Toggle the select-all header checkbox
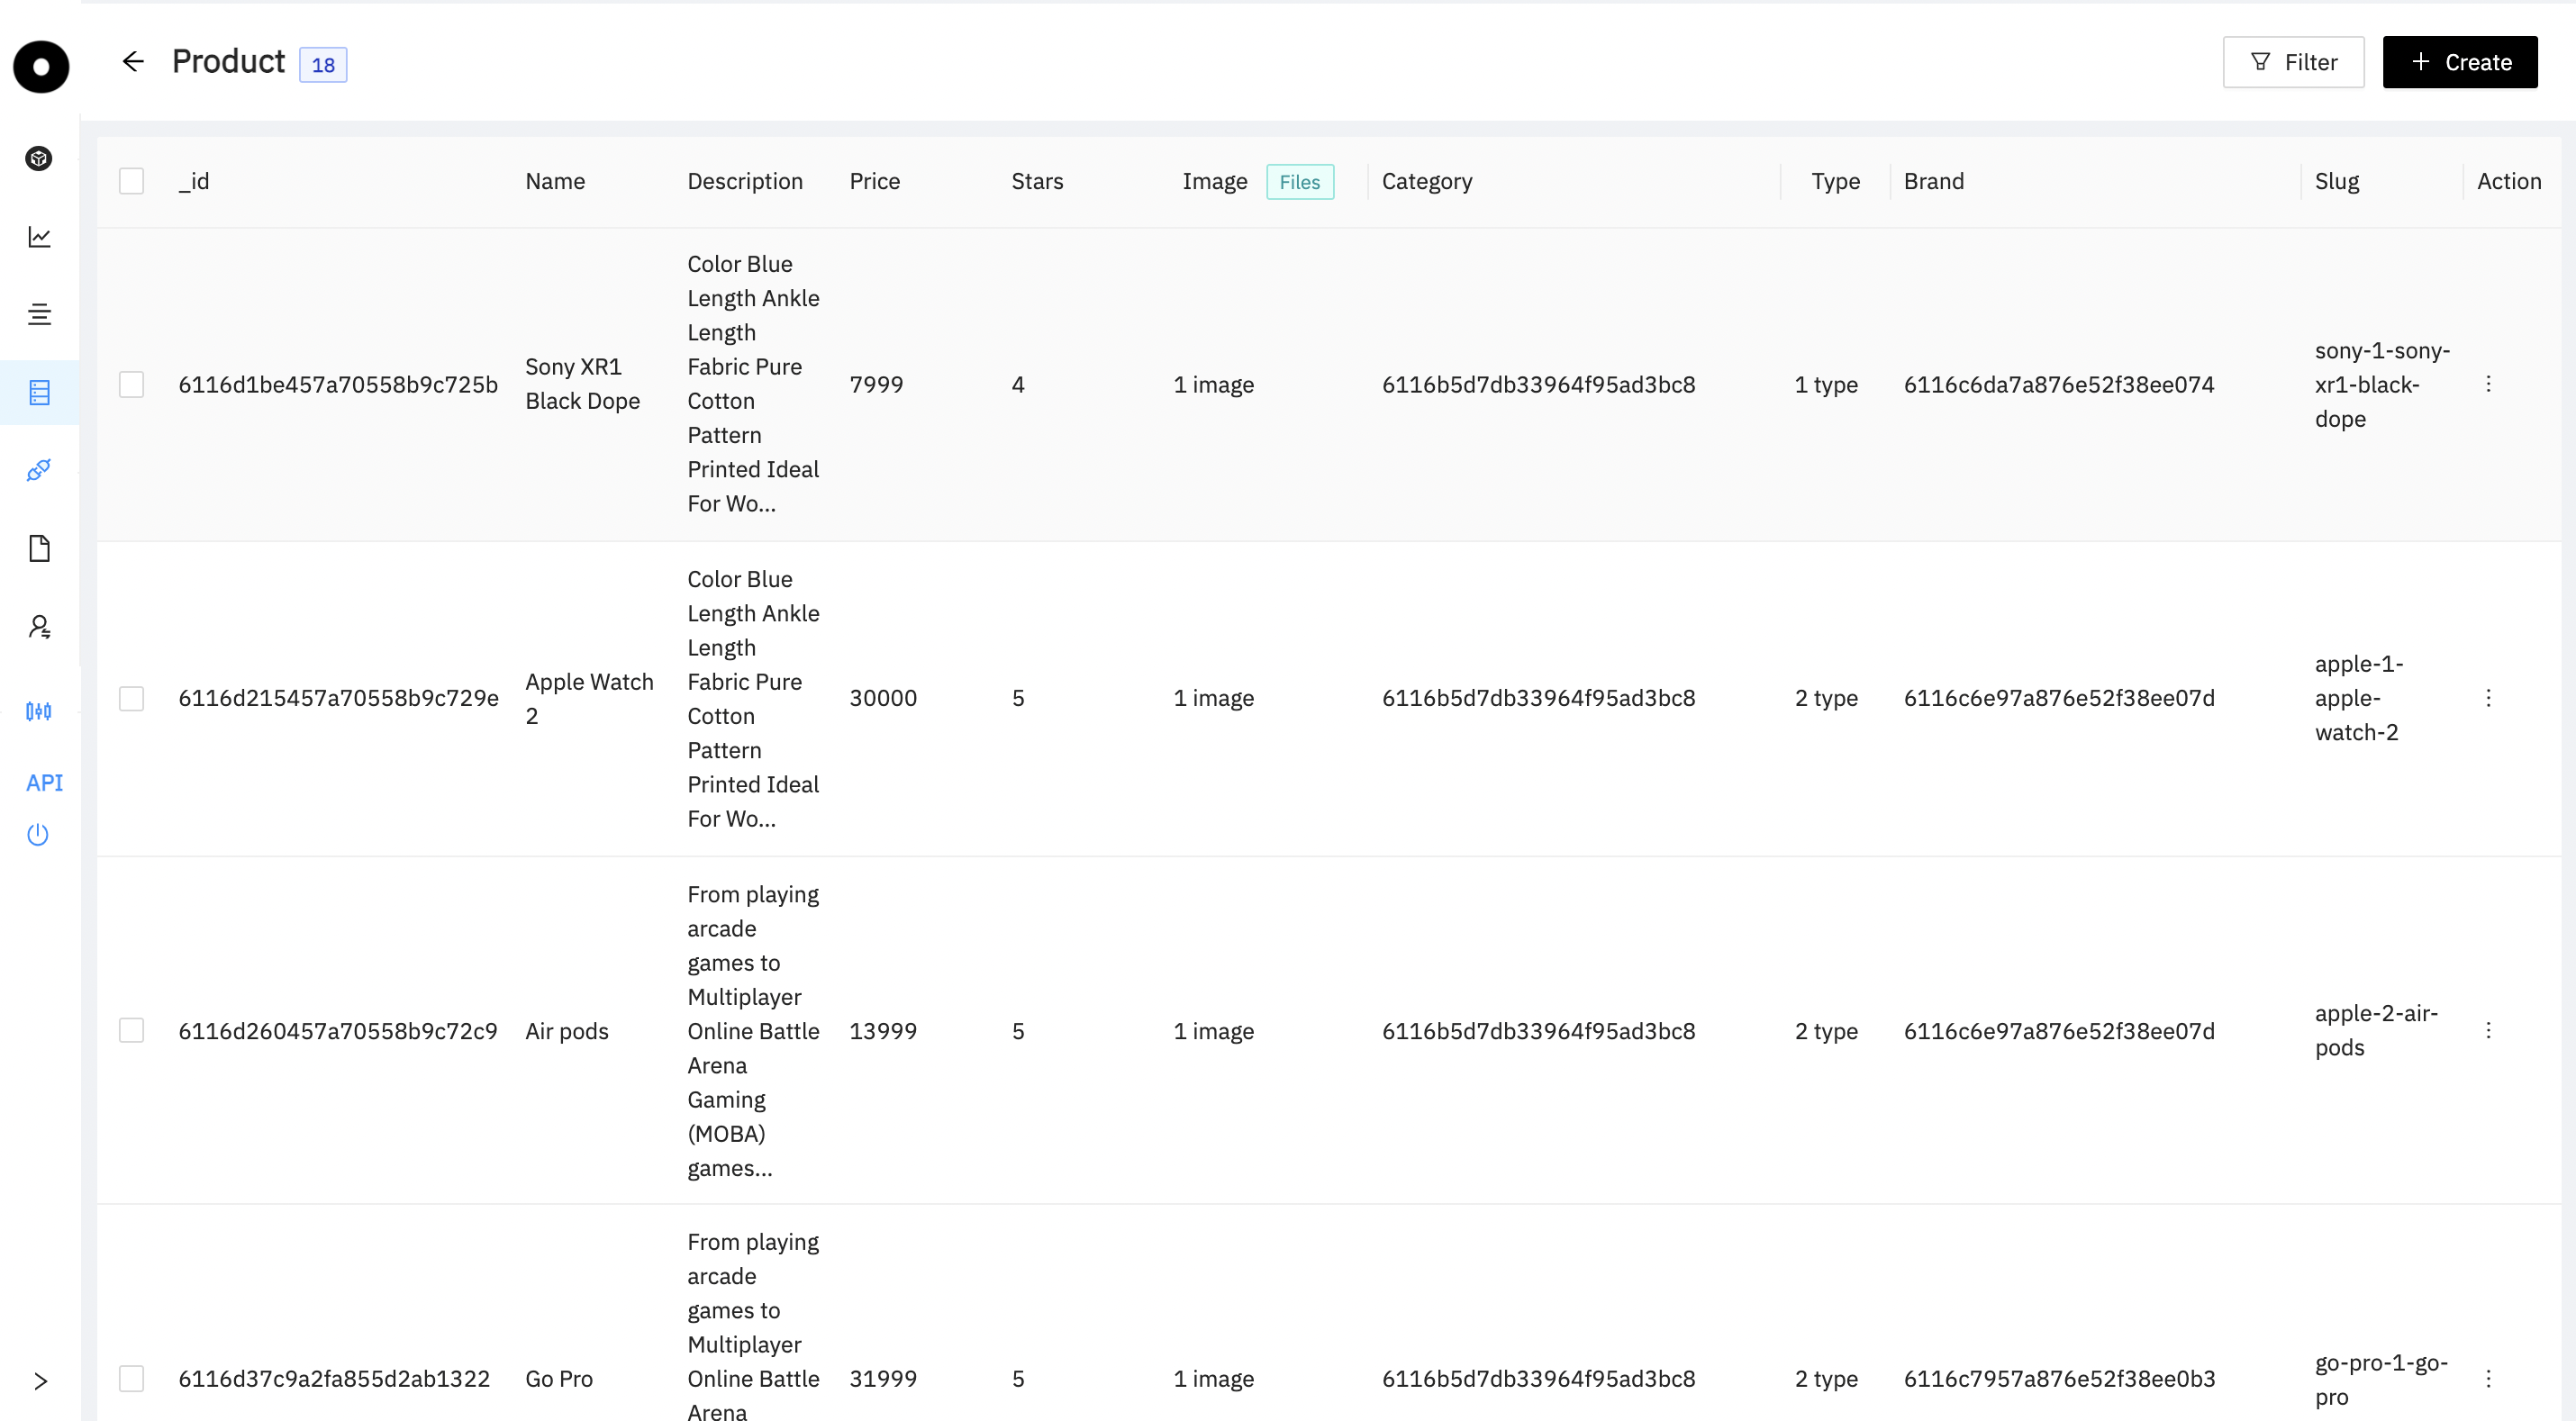The height and width of the screenshot is (1421, 2576). pos(131,181)
